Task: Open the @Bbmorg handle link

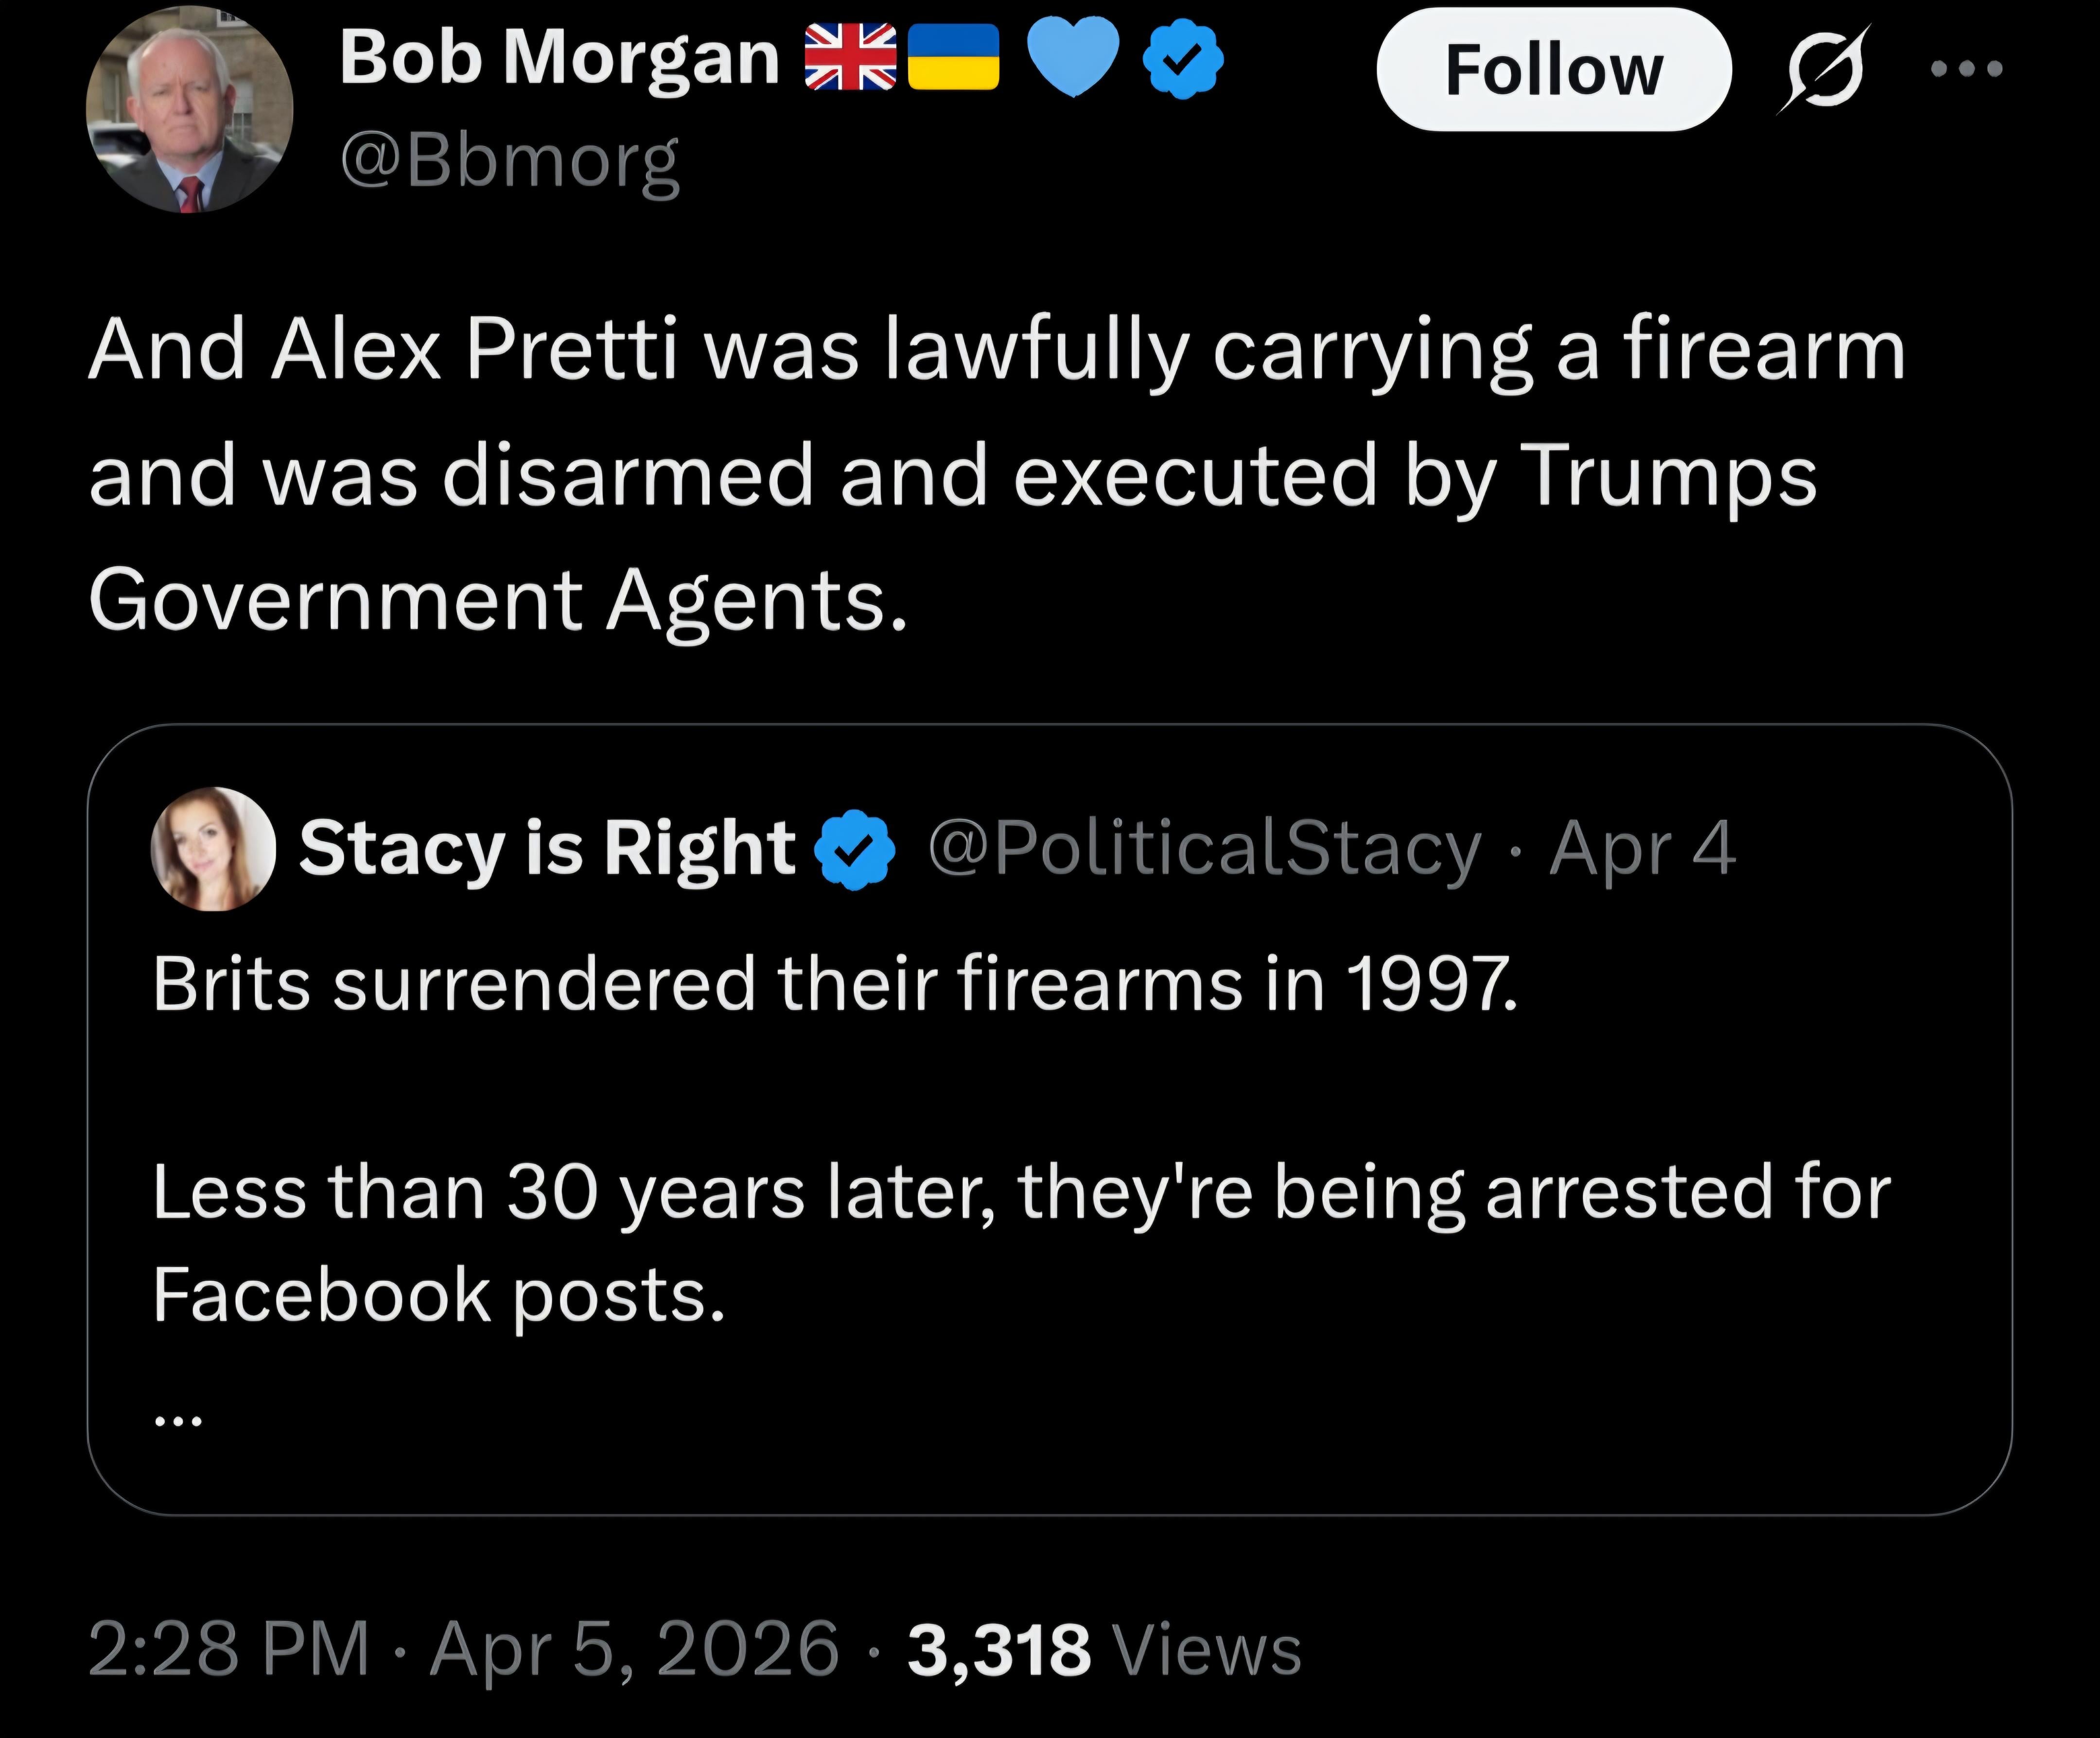Action: (x=510, y=161)
